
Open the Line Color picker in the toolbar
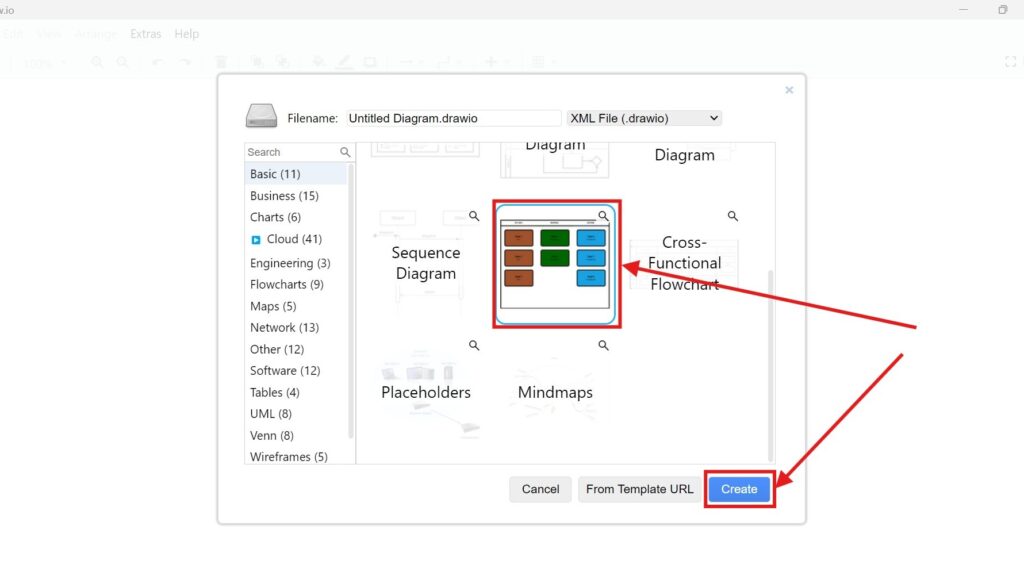tap(343, 61)
